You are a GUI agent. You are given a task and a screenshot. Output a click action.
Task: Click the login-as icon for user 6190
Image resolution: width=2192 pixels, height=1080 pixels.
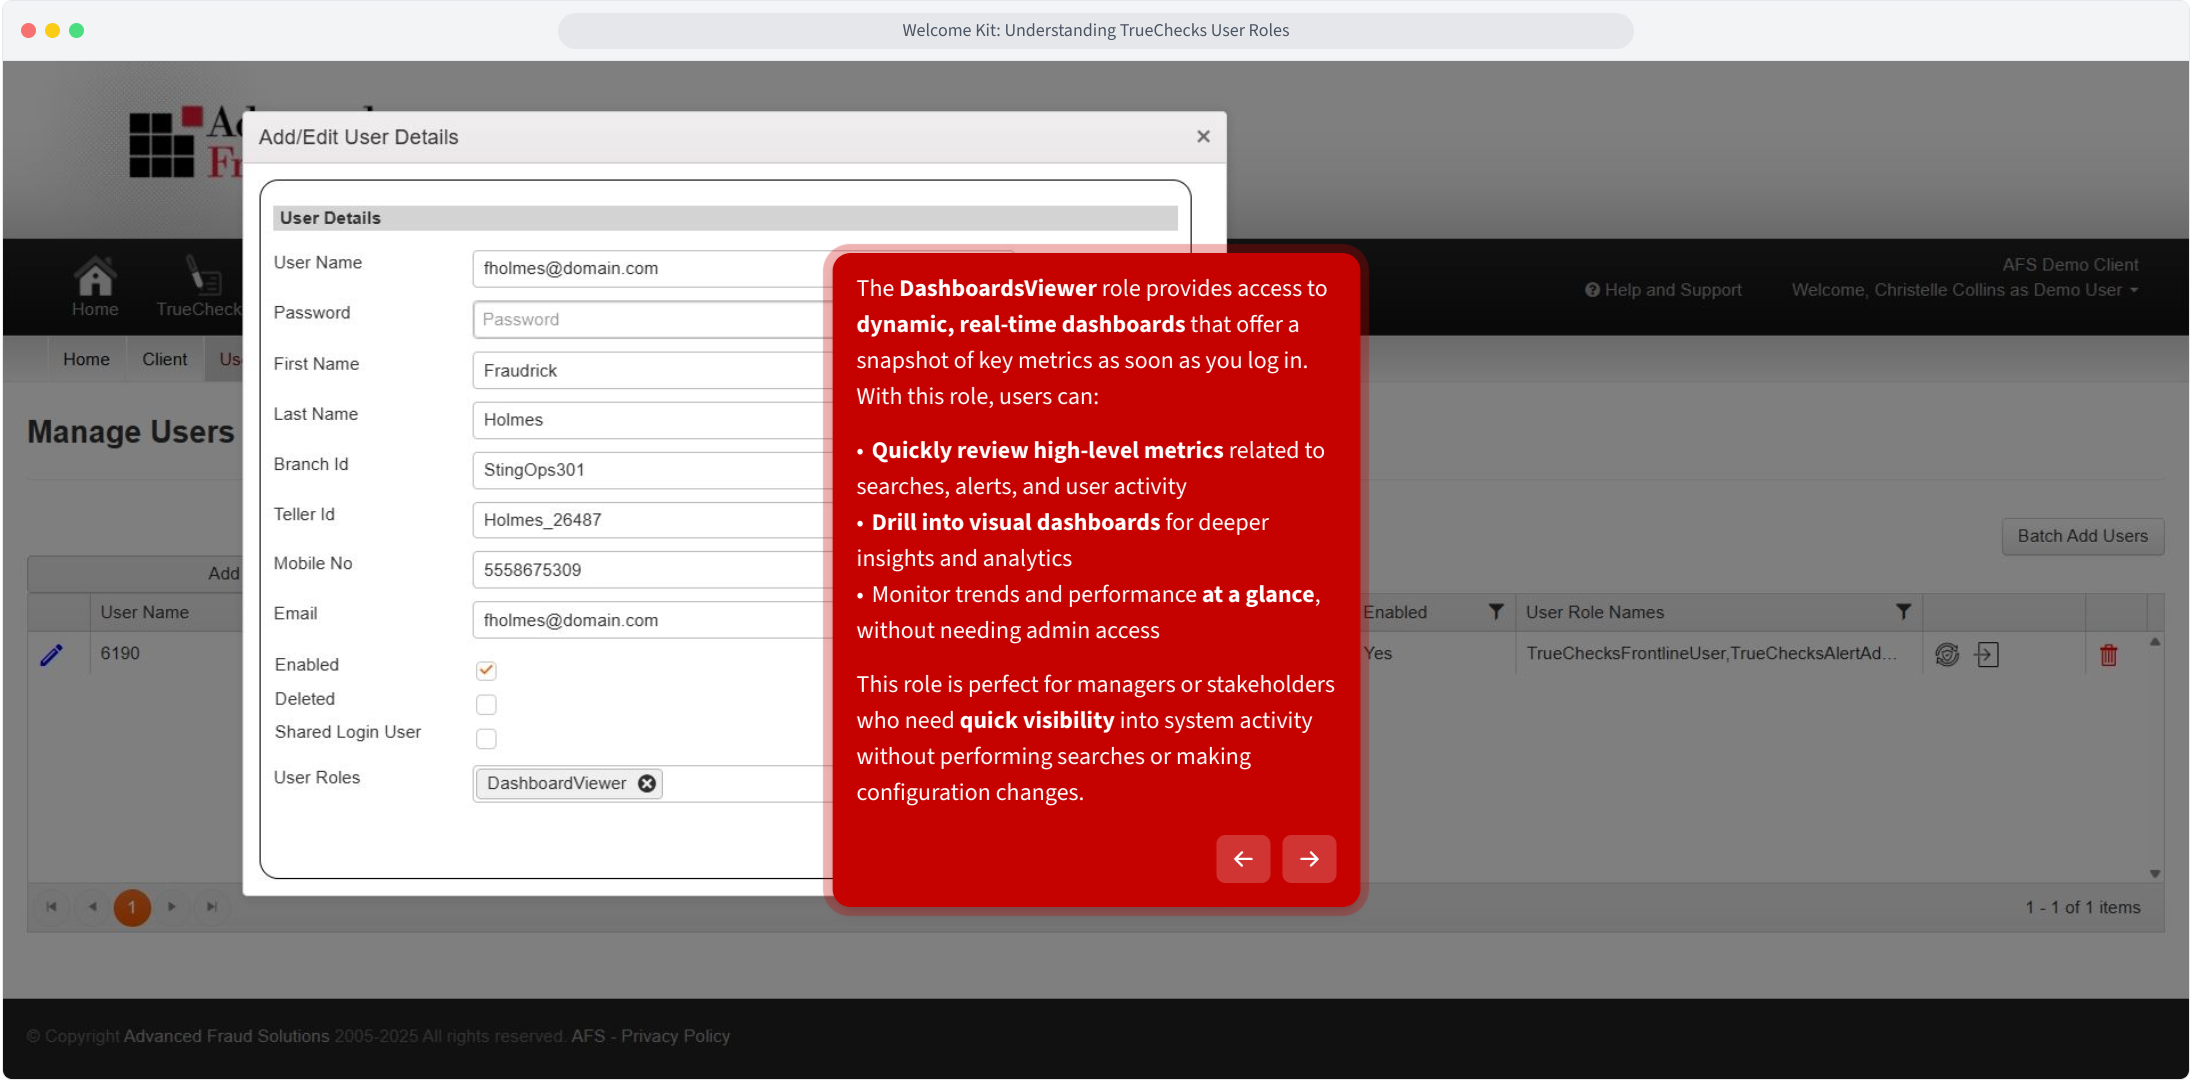point(1987,654)
